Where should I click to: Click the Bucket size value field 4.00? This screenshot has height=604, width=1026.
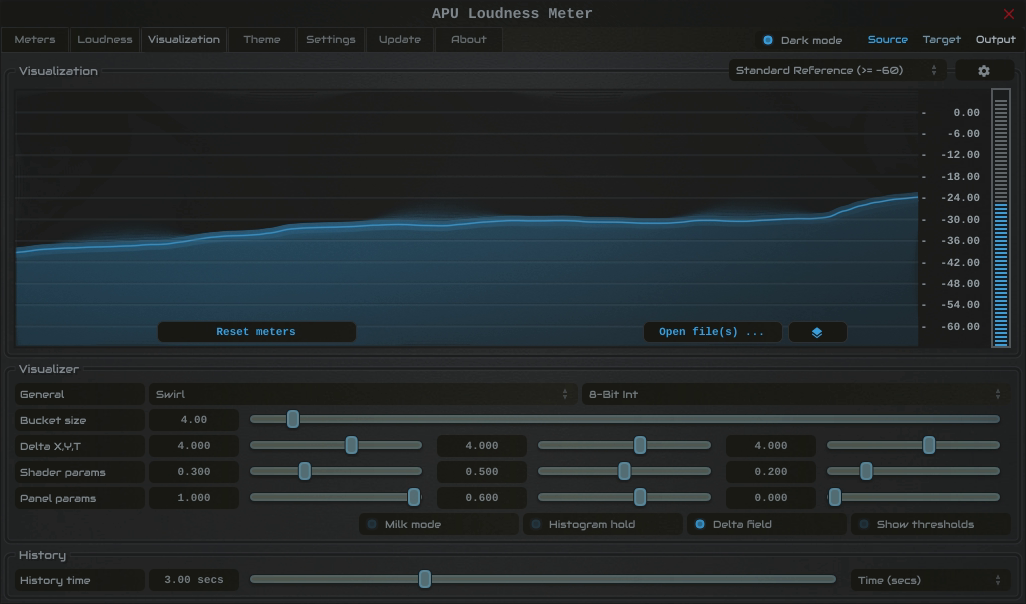pos(194,419)
